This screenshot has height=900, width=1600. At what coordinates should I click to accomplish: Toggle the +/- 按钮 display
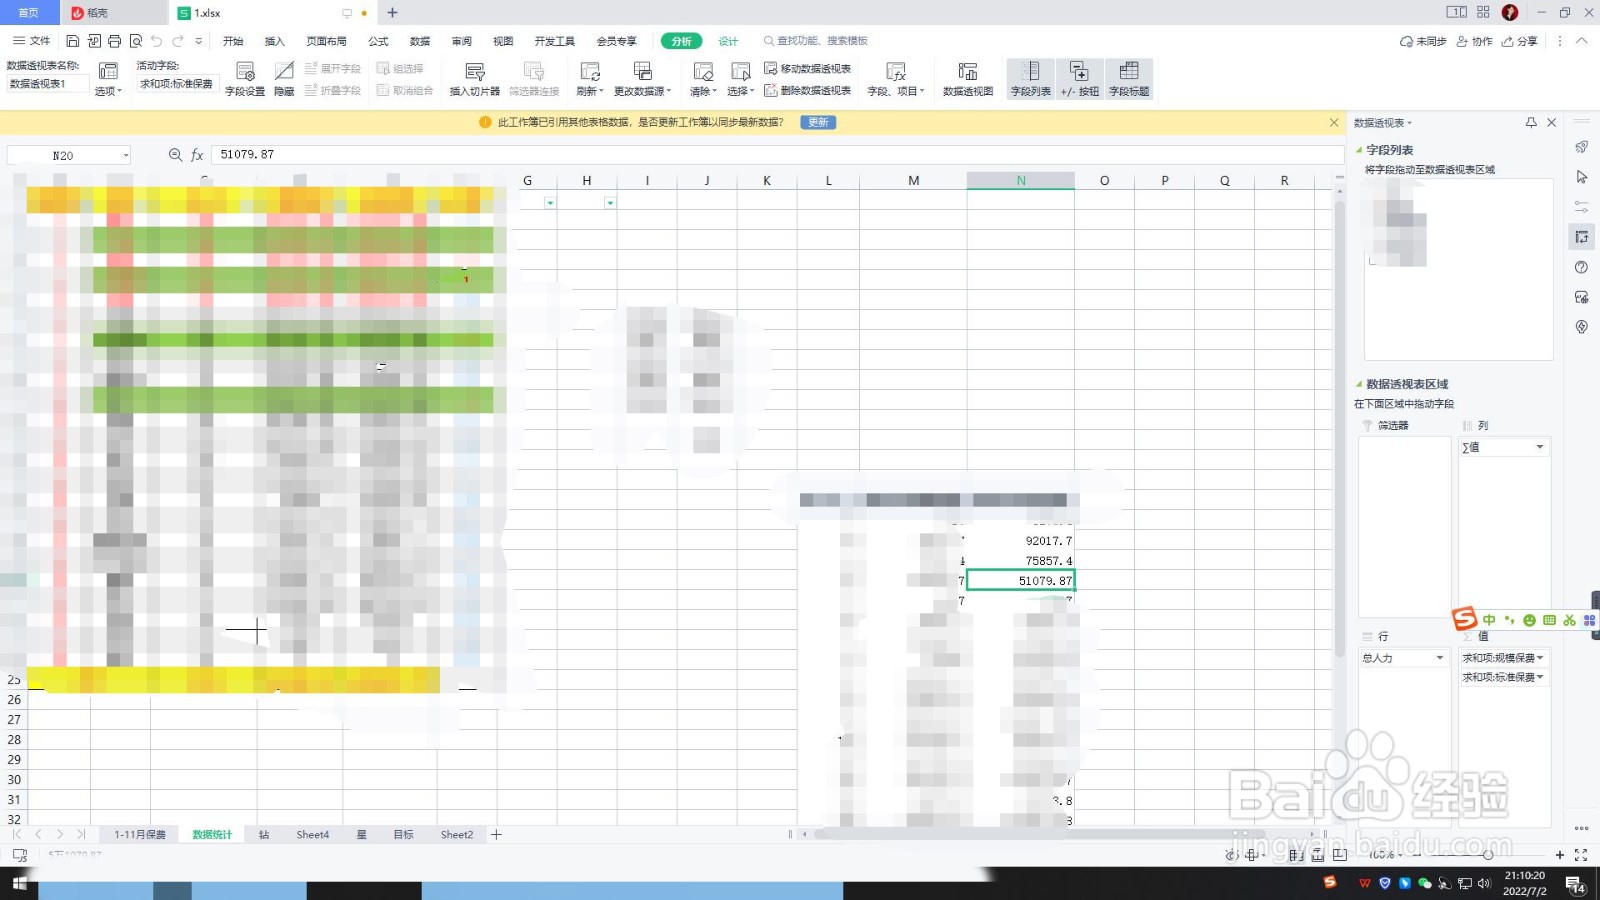point(1079,79)
